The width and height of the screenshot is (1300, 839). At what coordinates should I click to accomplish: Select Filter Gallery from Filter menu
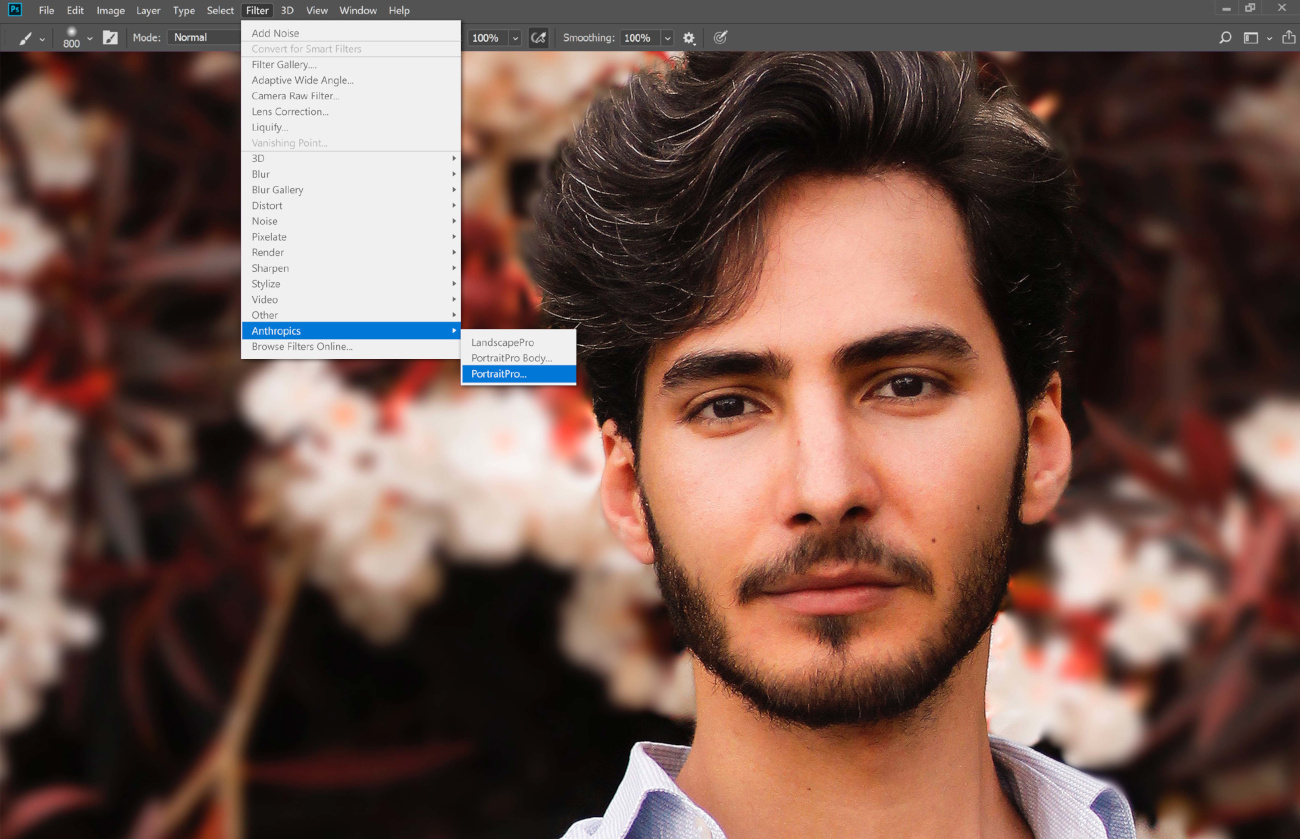coord(351,65)
